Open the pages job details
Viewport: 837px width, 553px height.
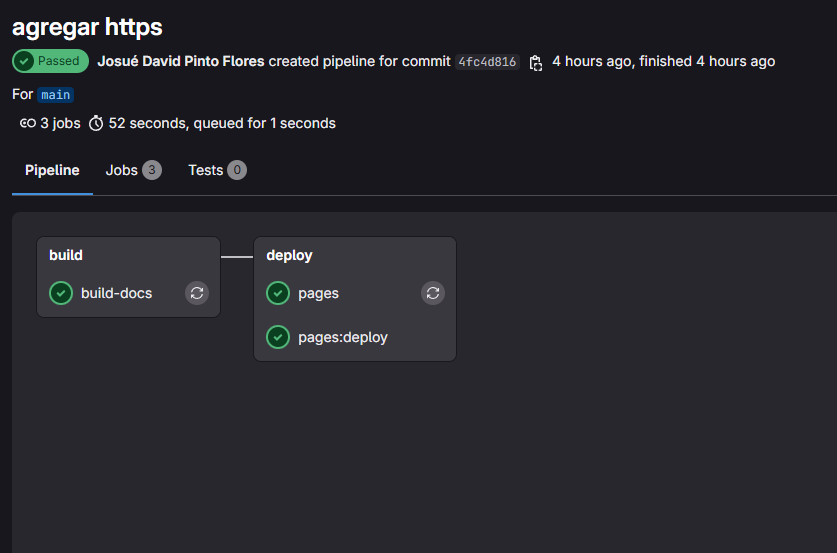pos(318,294)
